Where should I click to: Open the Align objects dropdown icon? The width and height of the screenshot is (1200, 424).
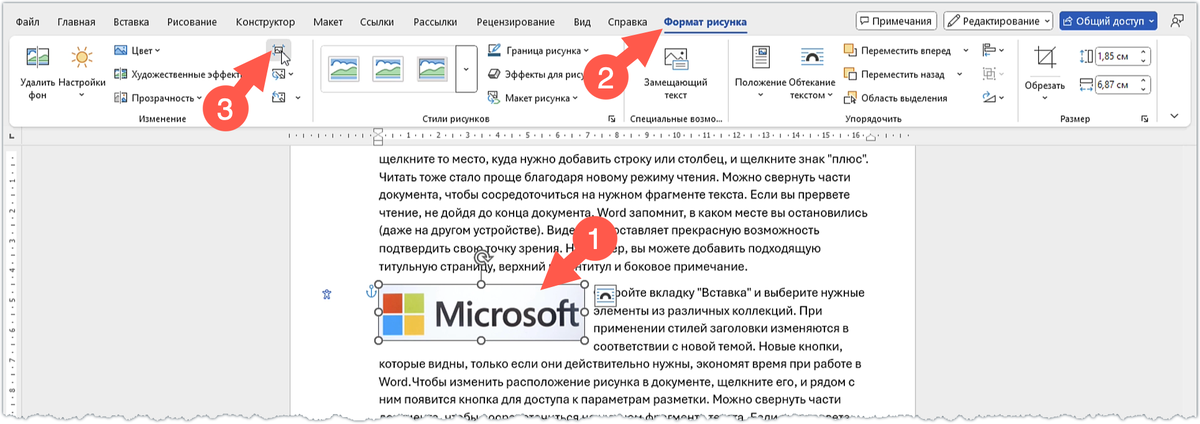pos(993,50)
